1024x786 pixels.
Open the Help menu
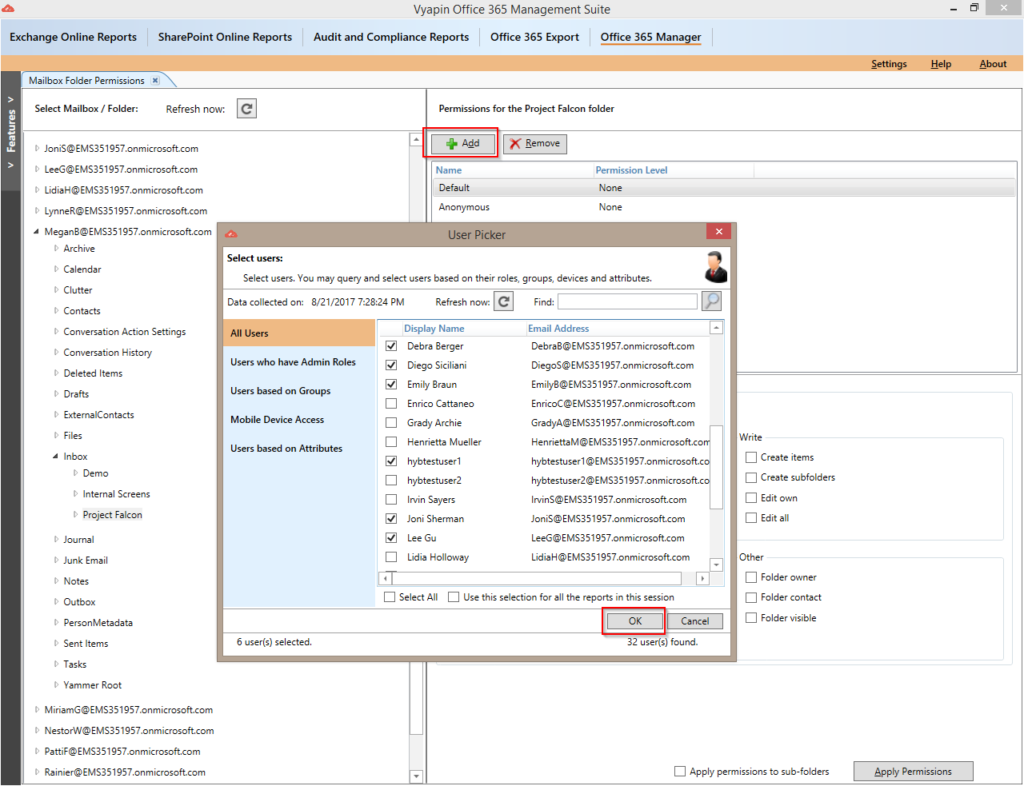[940, 63]
